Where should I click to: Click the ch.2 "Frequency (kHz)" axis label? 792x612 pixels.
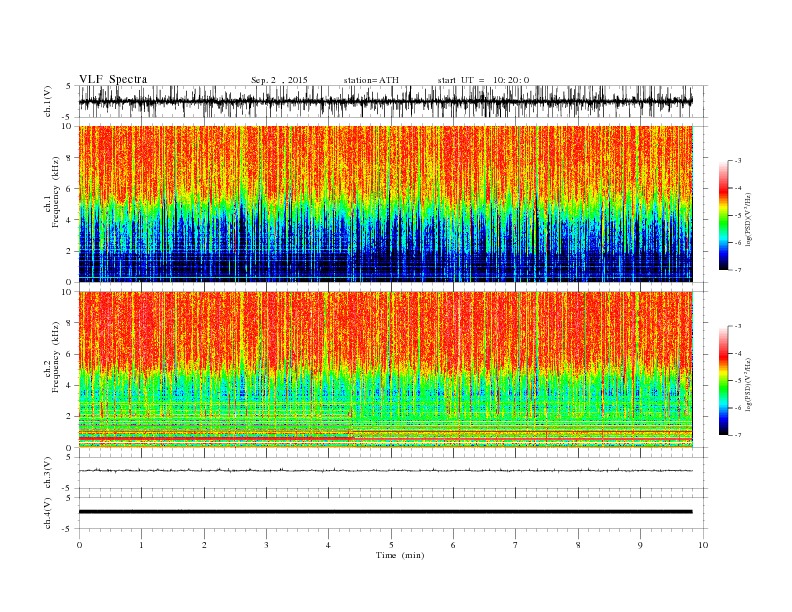[x=55, y=358]
